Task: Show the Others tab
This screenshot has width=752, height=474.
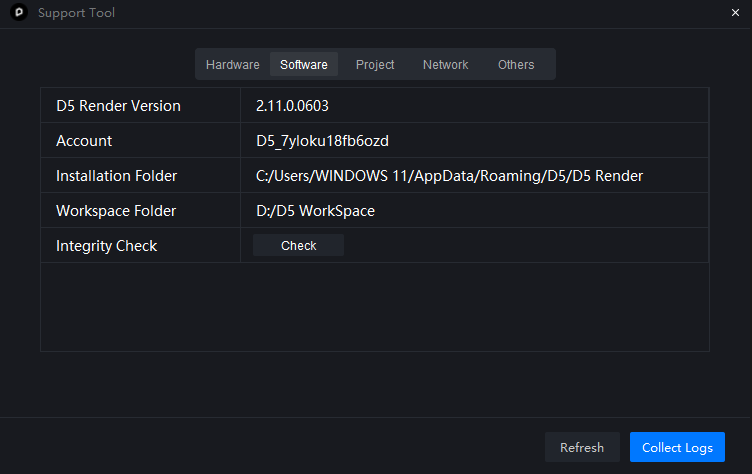Action: [x=516, y=64]
